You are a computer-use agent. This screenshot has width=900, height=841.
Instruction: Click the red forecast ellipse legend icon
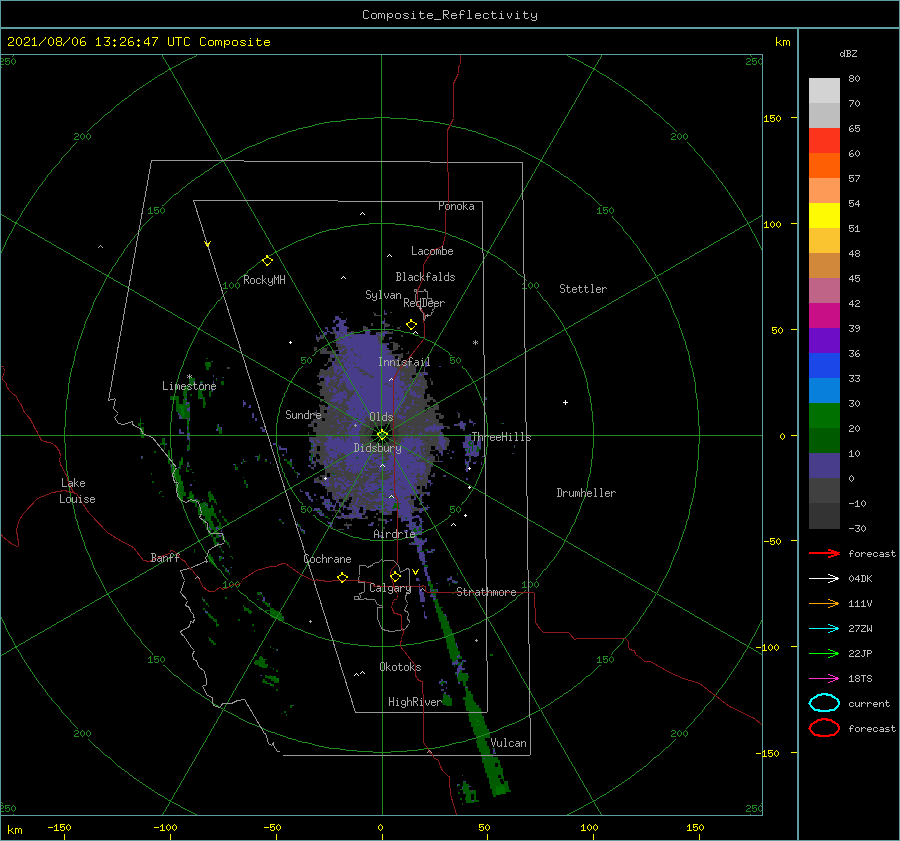[824, 728]
